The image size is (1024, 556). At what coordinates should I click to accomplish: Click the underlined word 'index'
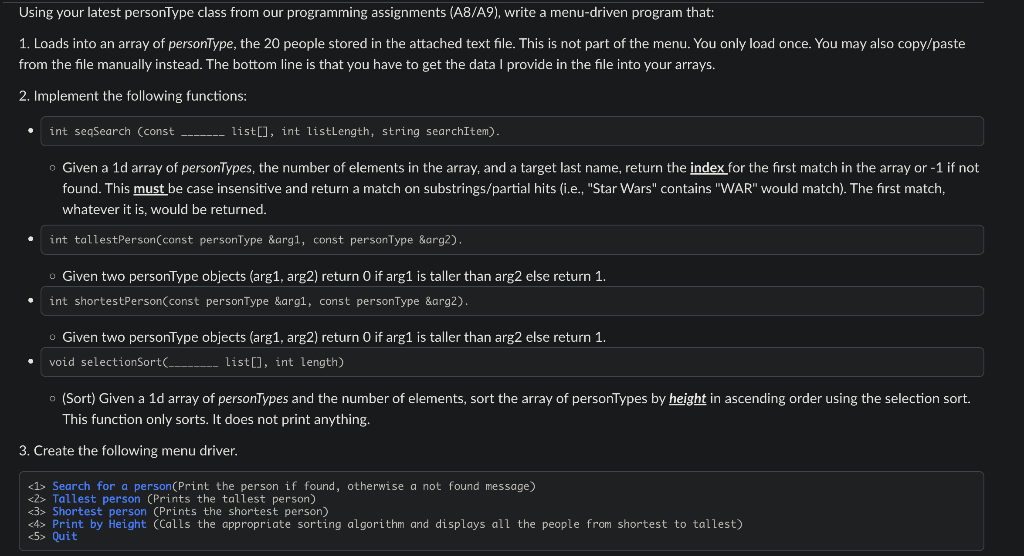tap(707, 167)
